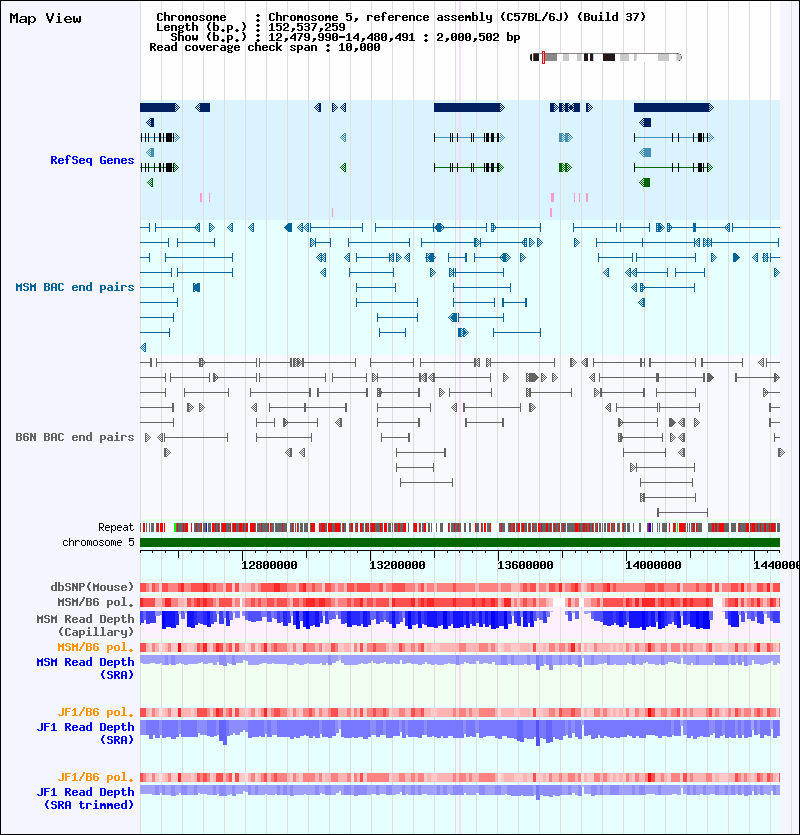This screenshot has width=800, height=835.
Task: Click the 14000000 position label on the axis
Action: [653, 565]
